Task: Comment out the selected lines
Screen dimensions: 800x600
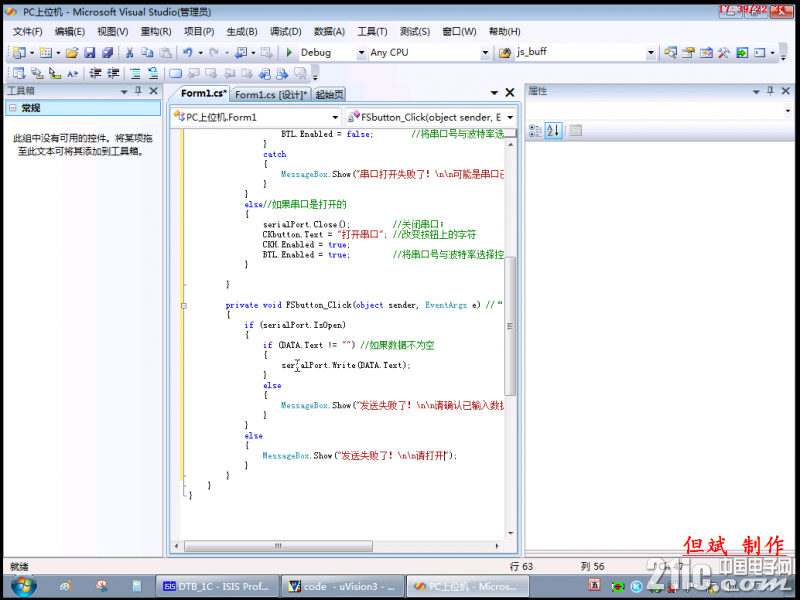Action: (x=135, y=73)
